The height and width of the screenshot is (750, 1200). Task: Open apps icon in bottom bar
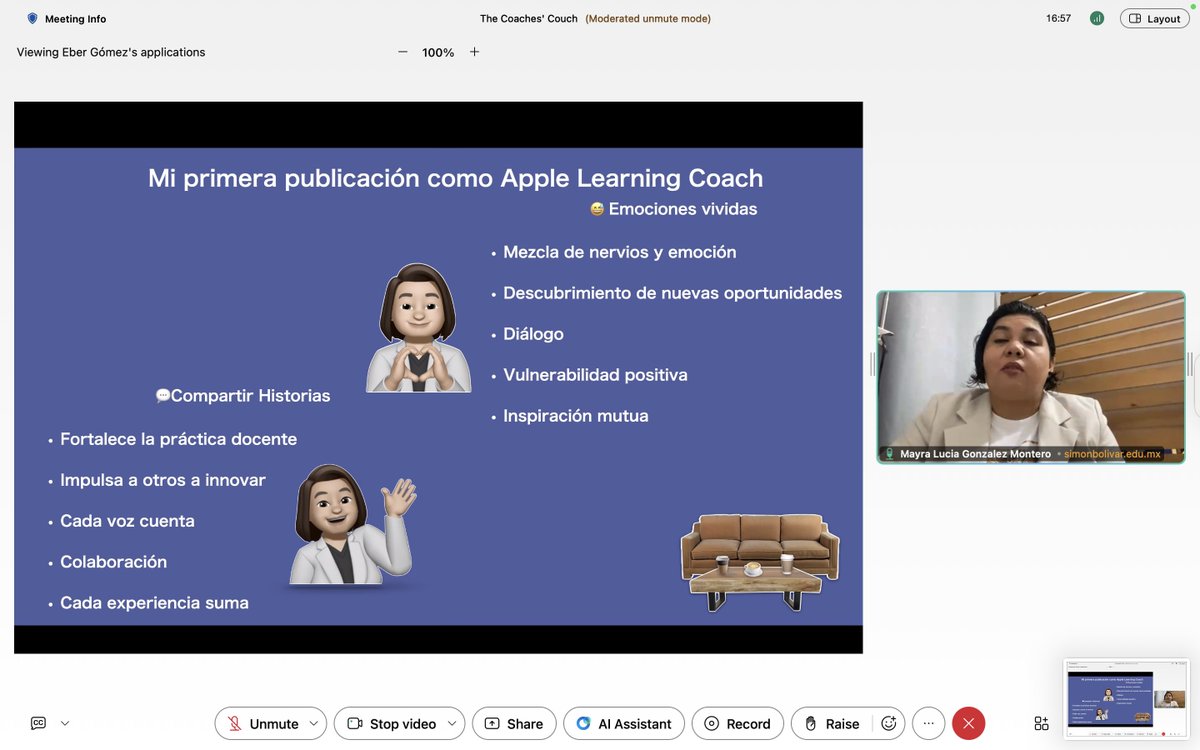click(x=1041, y=723)
